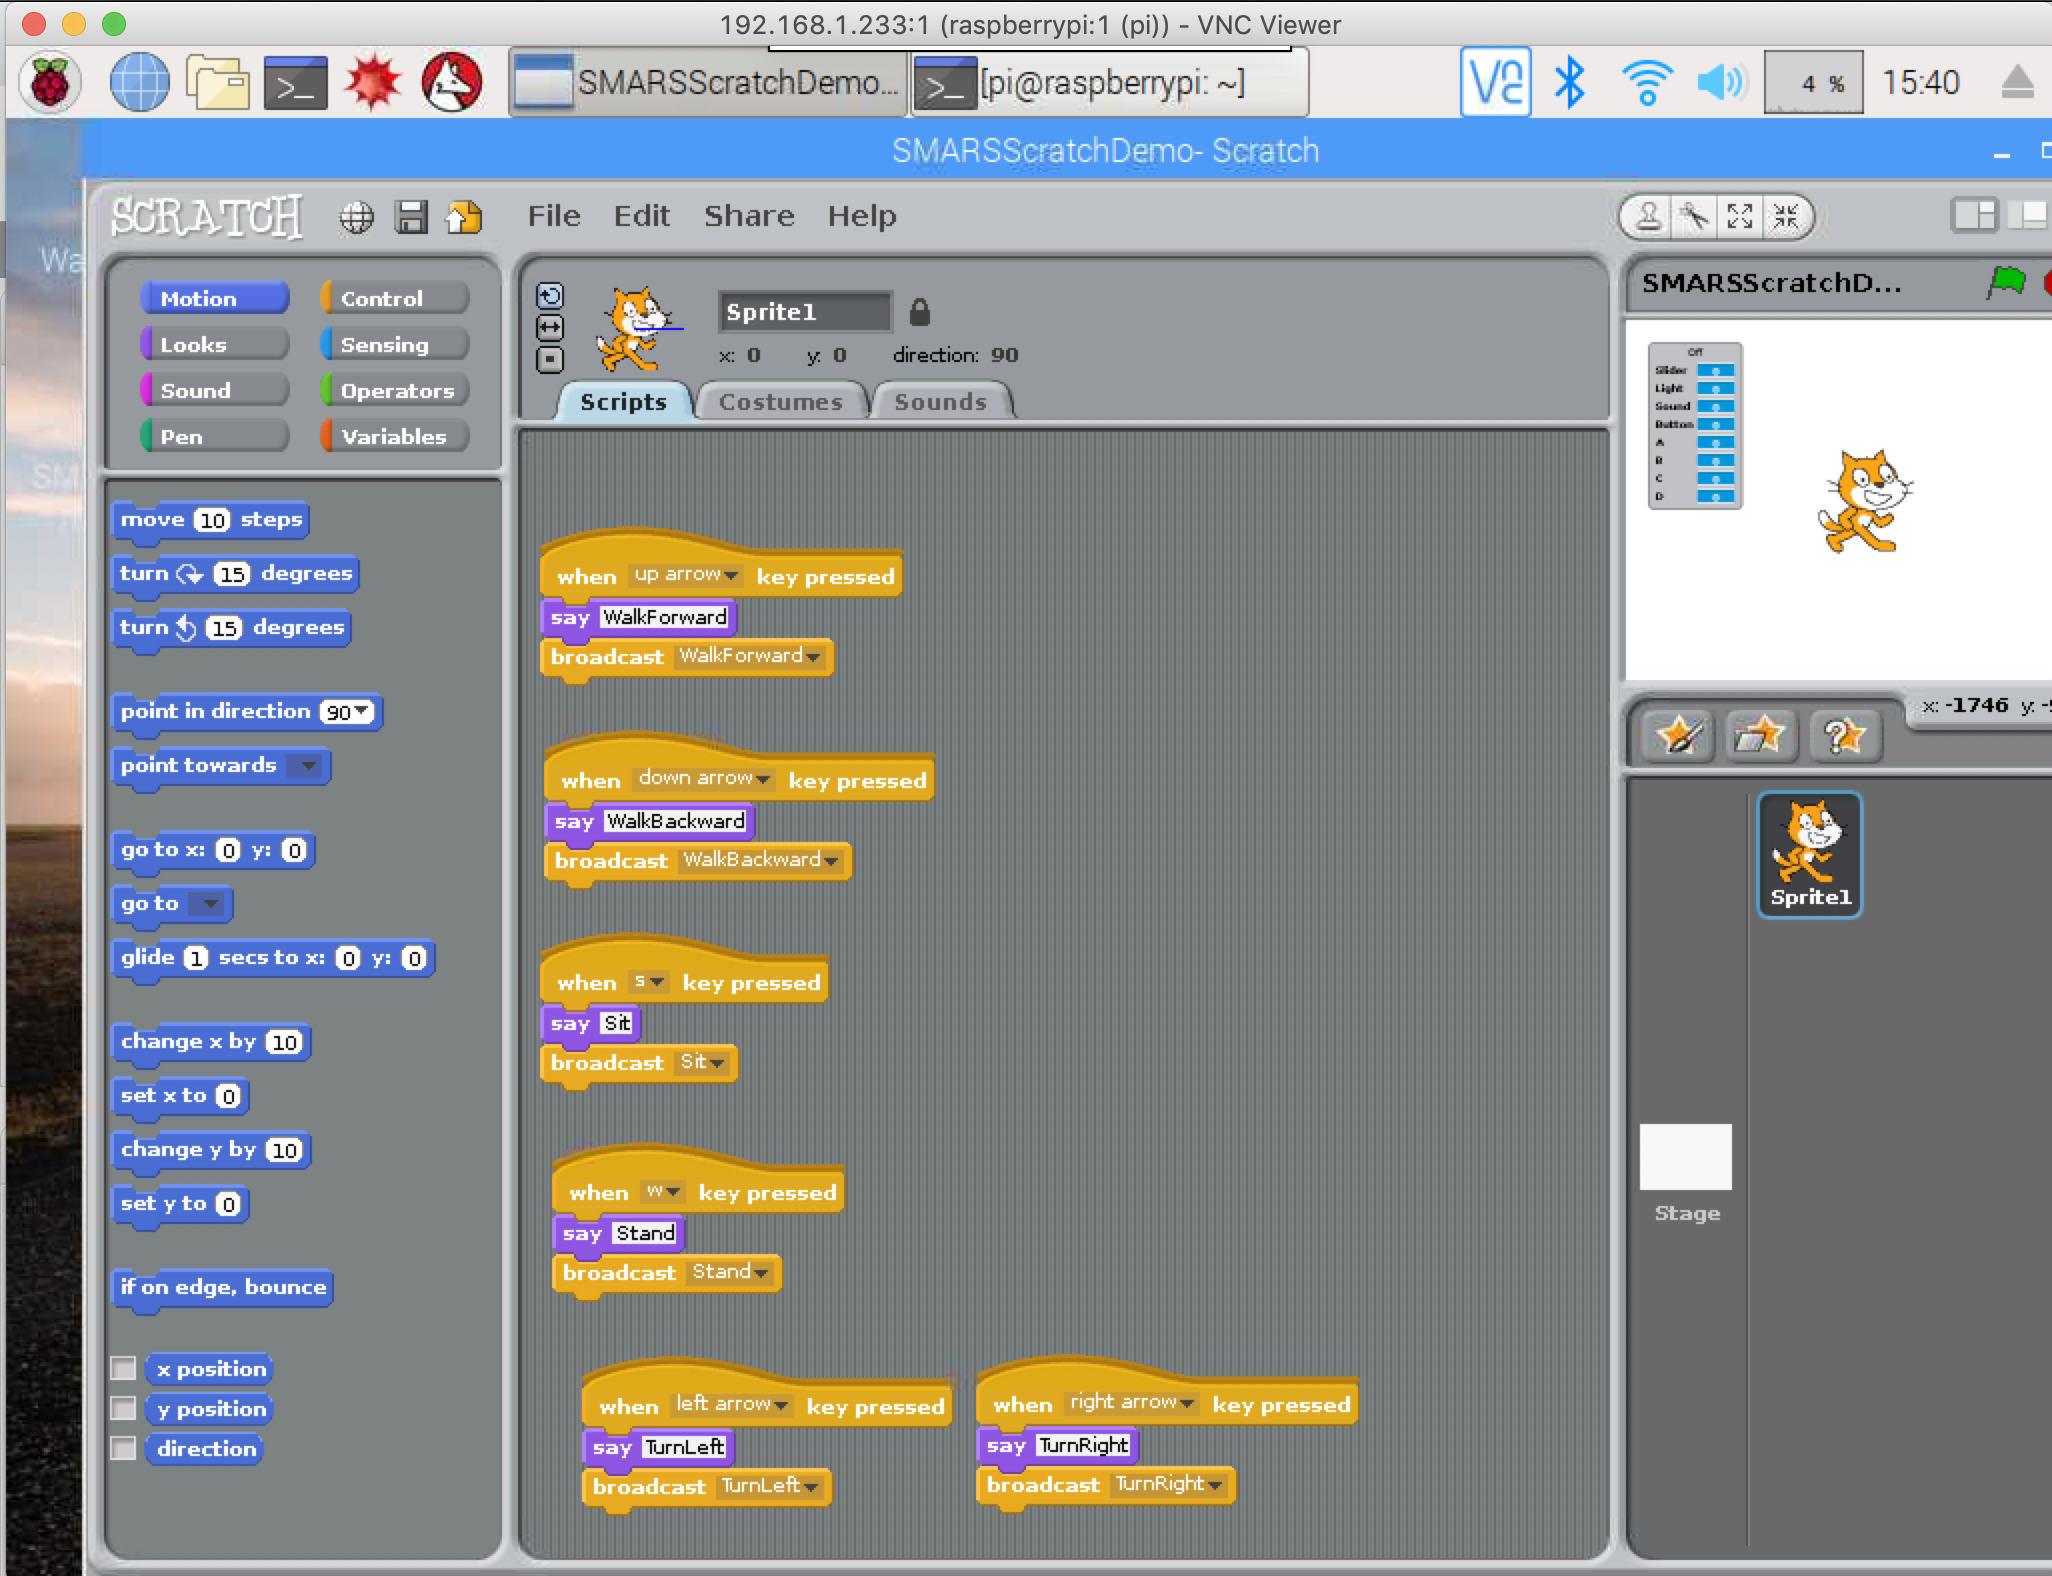The height and width of the screenshot is (1576, 2052).
Task: Open the Wi-Fi network tray menu
Action: (1646, 82)
